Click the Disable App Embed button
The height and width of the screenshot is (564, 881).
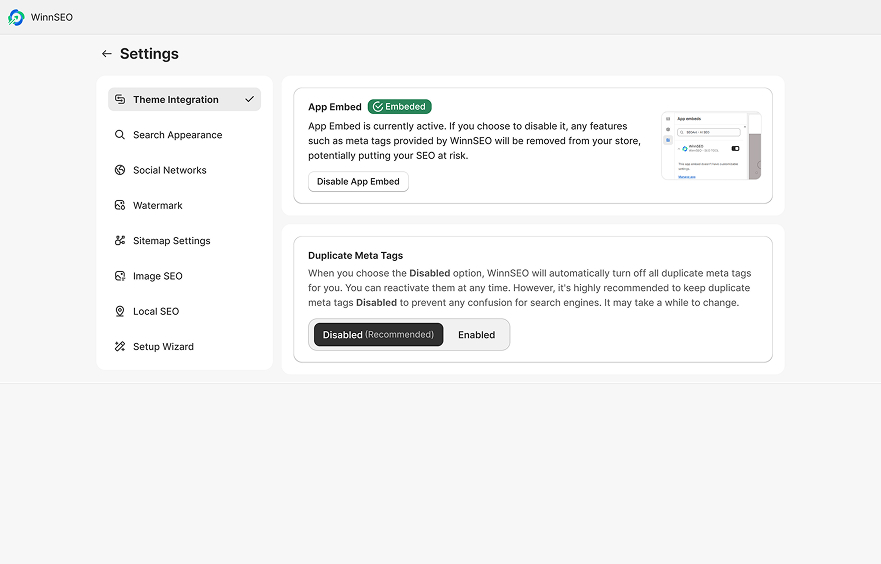[x=358, y=181]
